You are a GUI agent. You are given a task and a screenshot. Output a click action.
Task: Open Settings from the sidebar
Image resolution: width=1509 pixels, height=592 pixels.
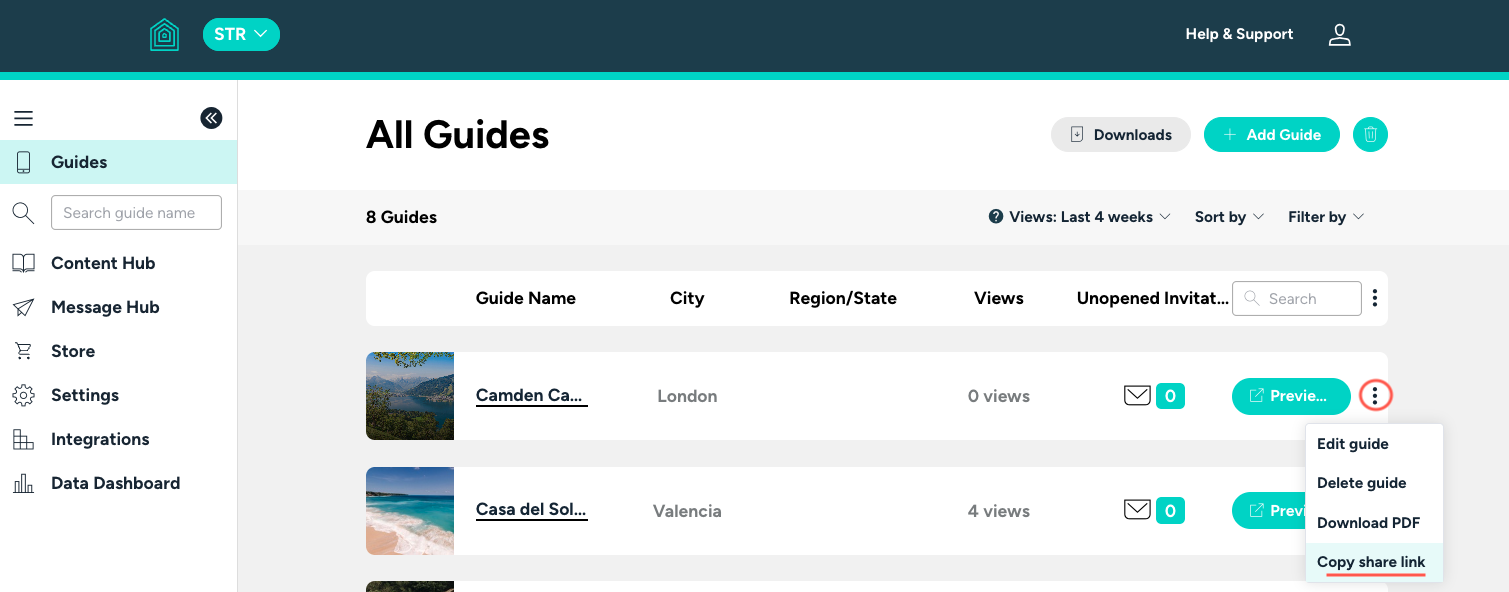tap(85, 395)
